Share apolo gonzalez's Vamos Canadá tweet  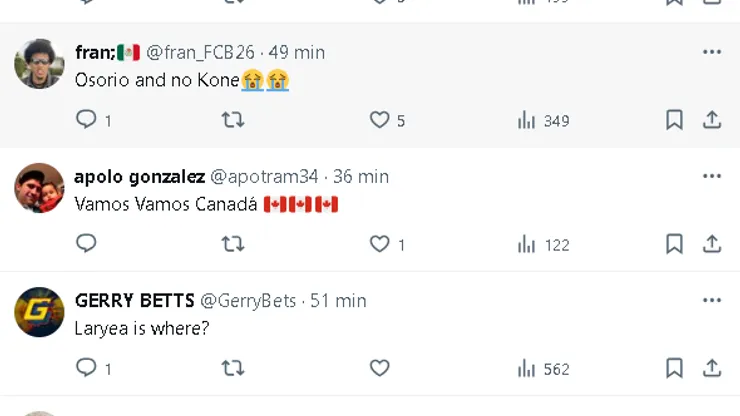point(712,244)
